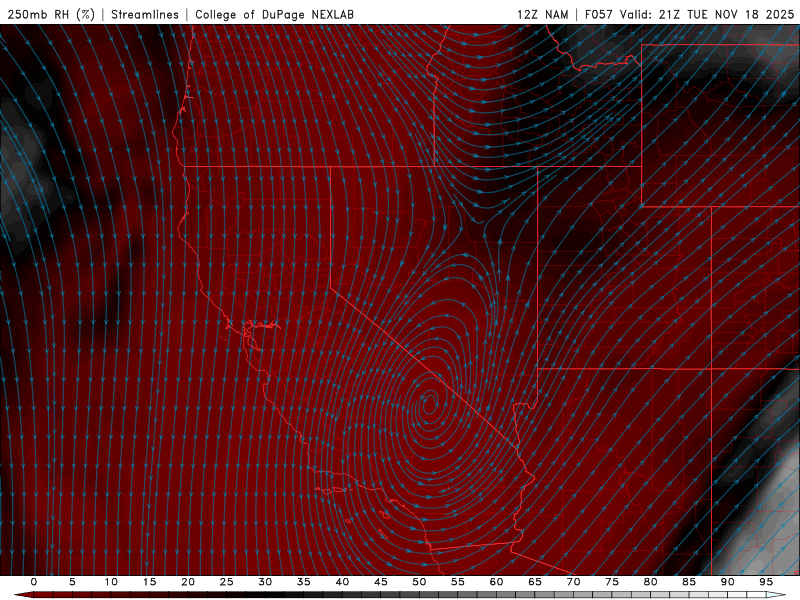
Task: Click the color bar value "50"
Action: [x=419, y=582]
